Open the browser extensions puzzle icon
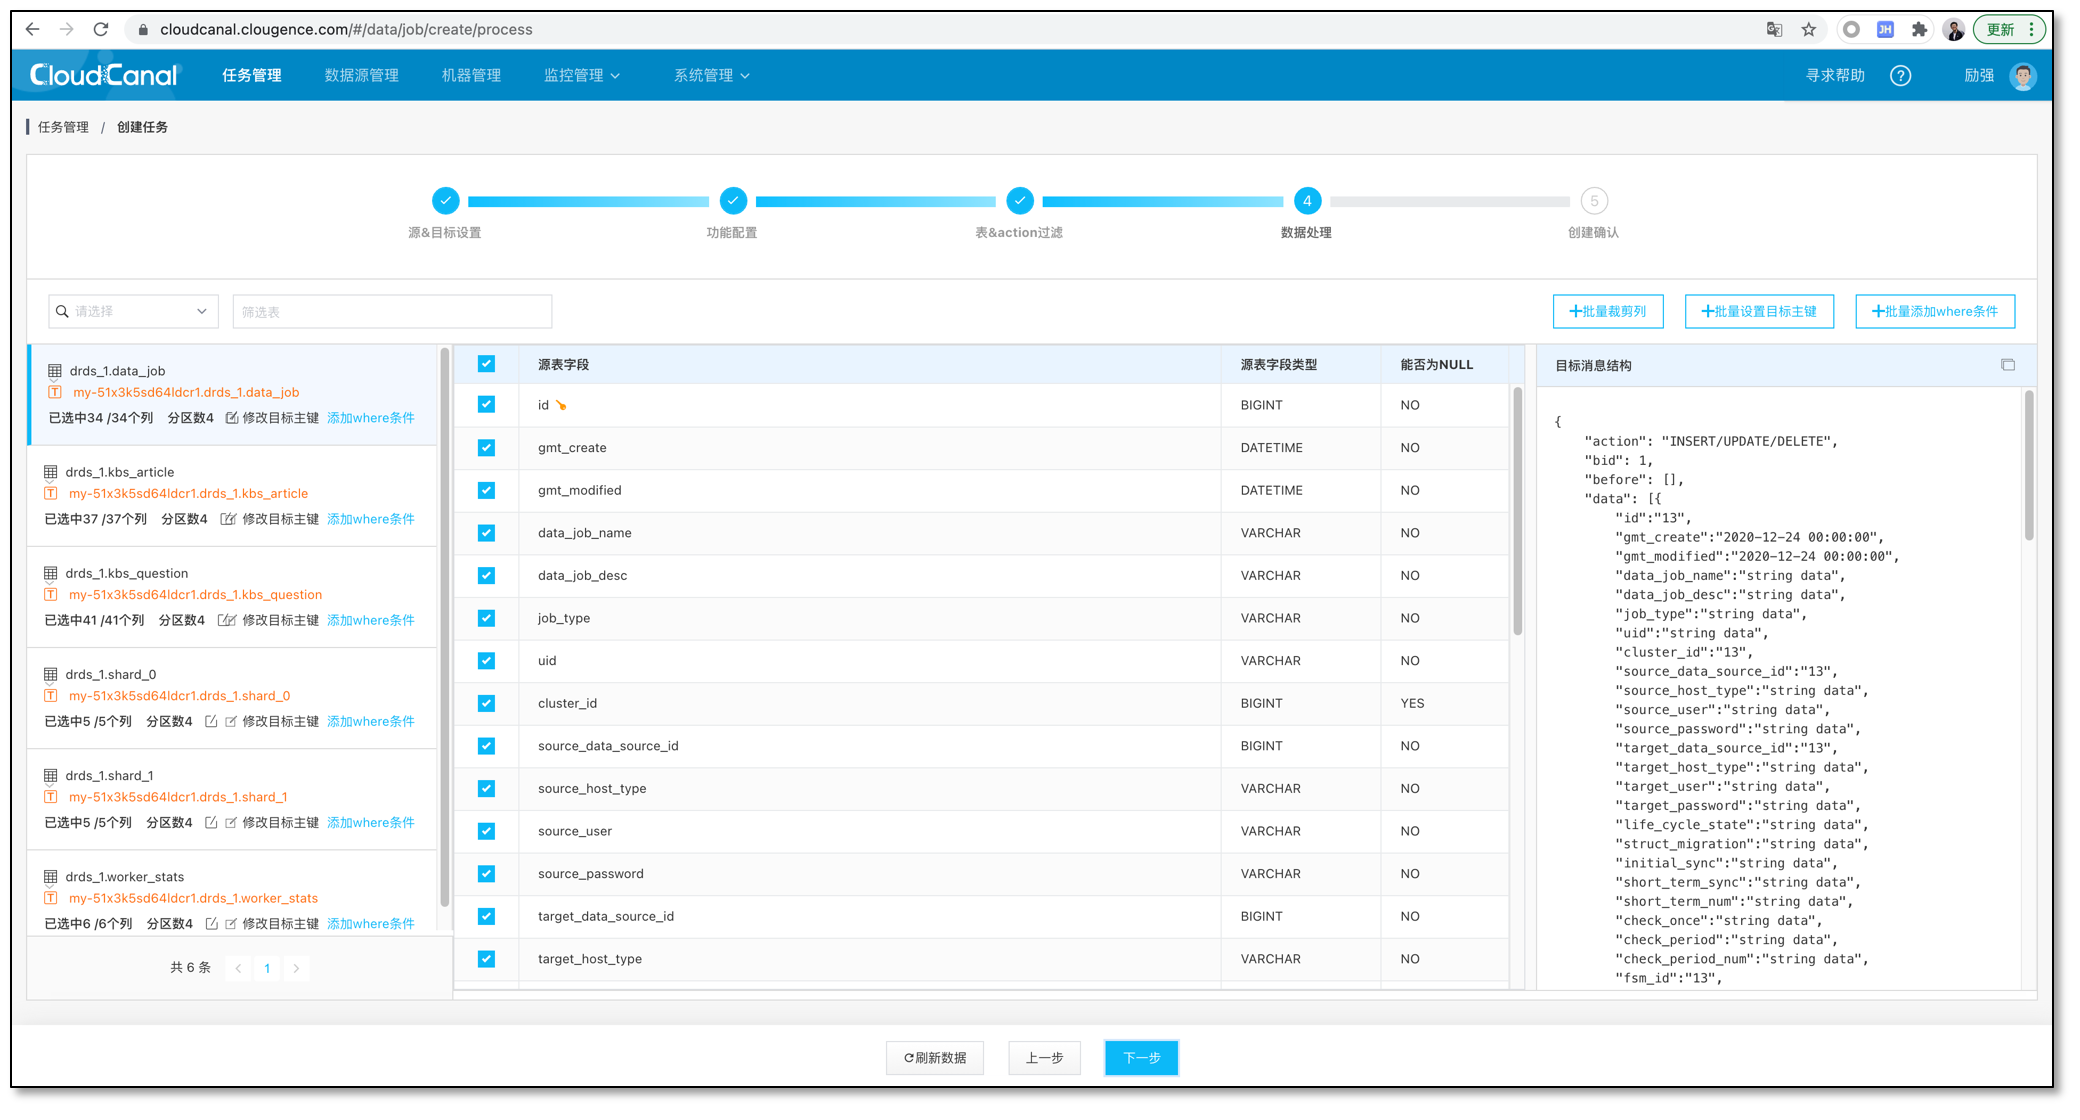The width and height of the screenshot is (2080, 1120). tap(1918, 30)
